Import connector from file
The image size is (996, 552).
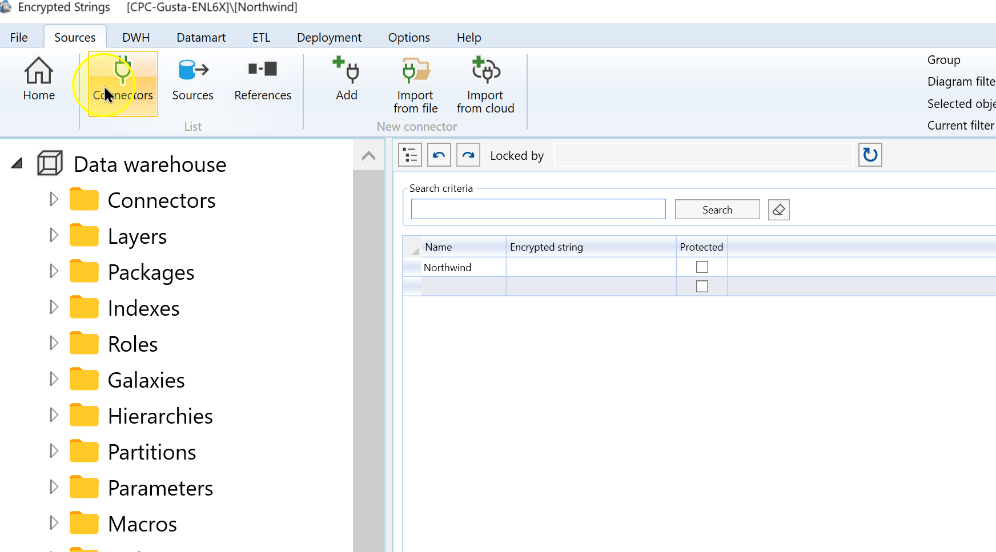[x=415, y=85]
